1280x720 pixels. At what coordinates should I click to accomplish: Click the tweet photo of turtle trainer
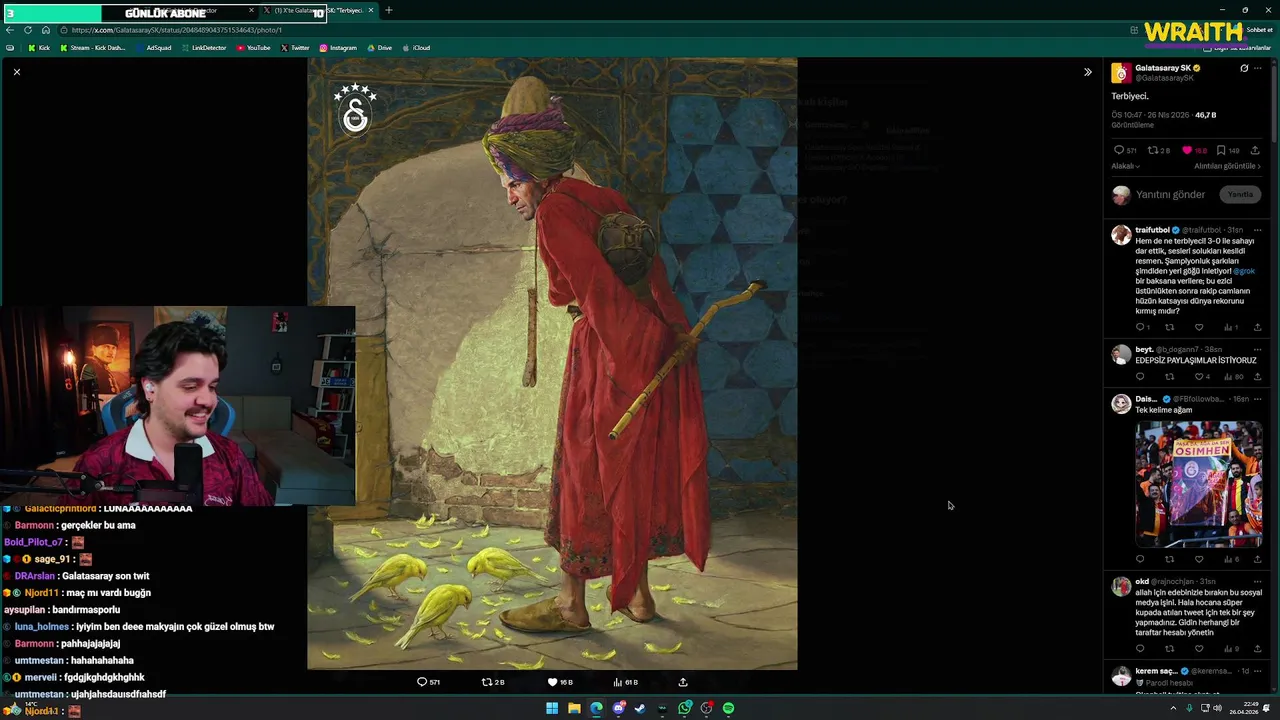[552, 363]
